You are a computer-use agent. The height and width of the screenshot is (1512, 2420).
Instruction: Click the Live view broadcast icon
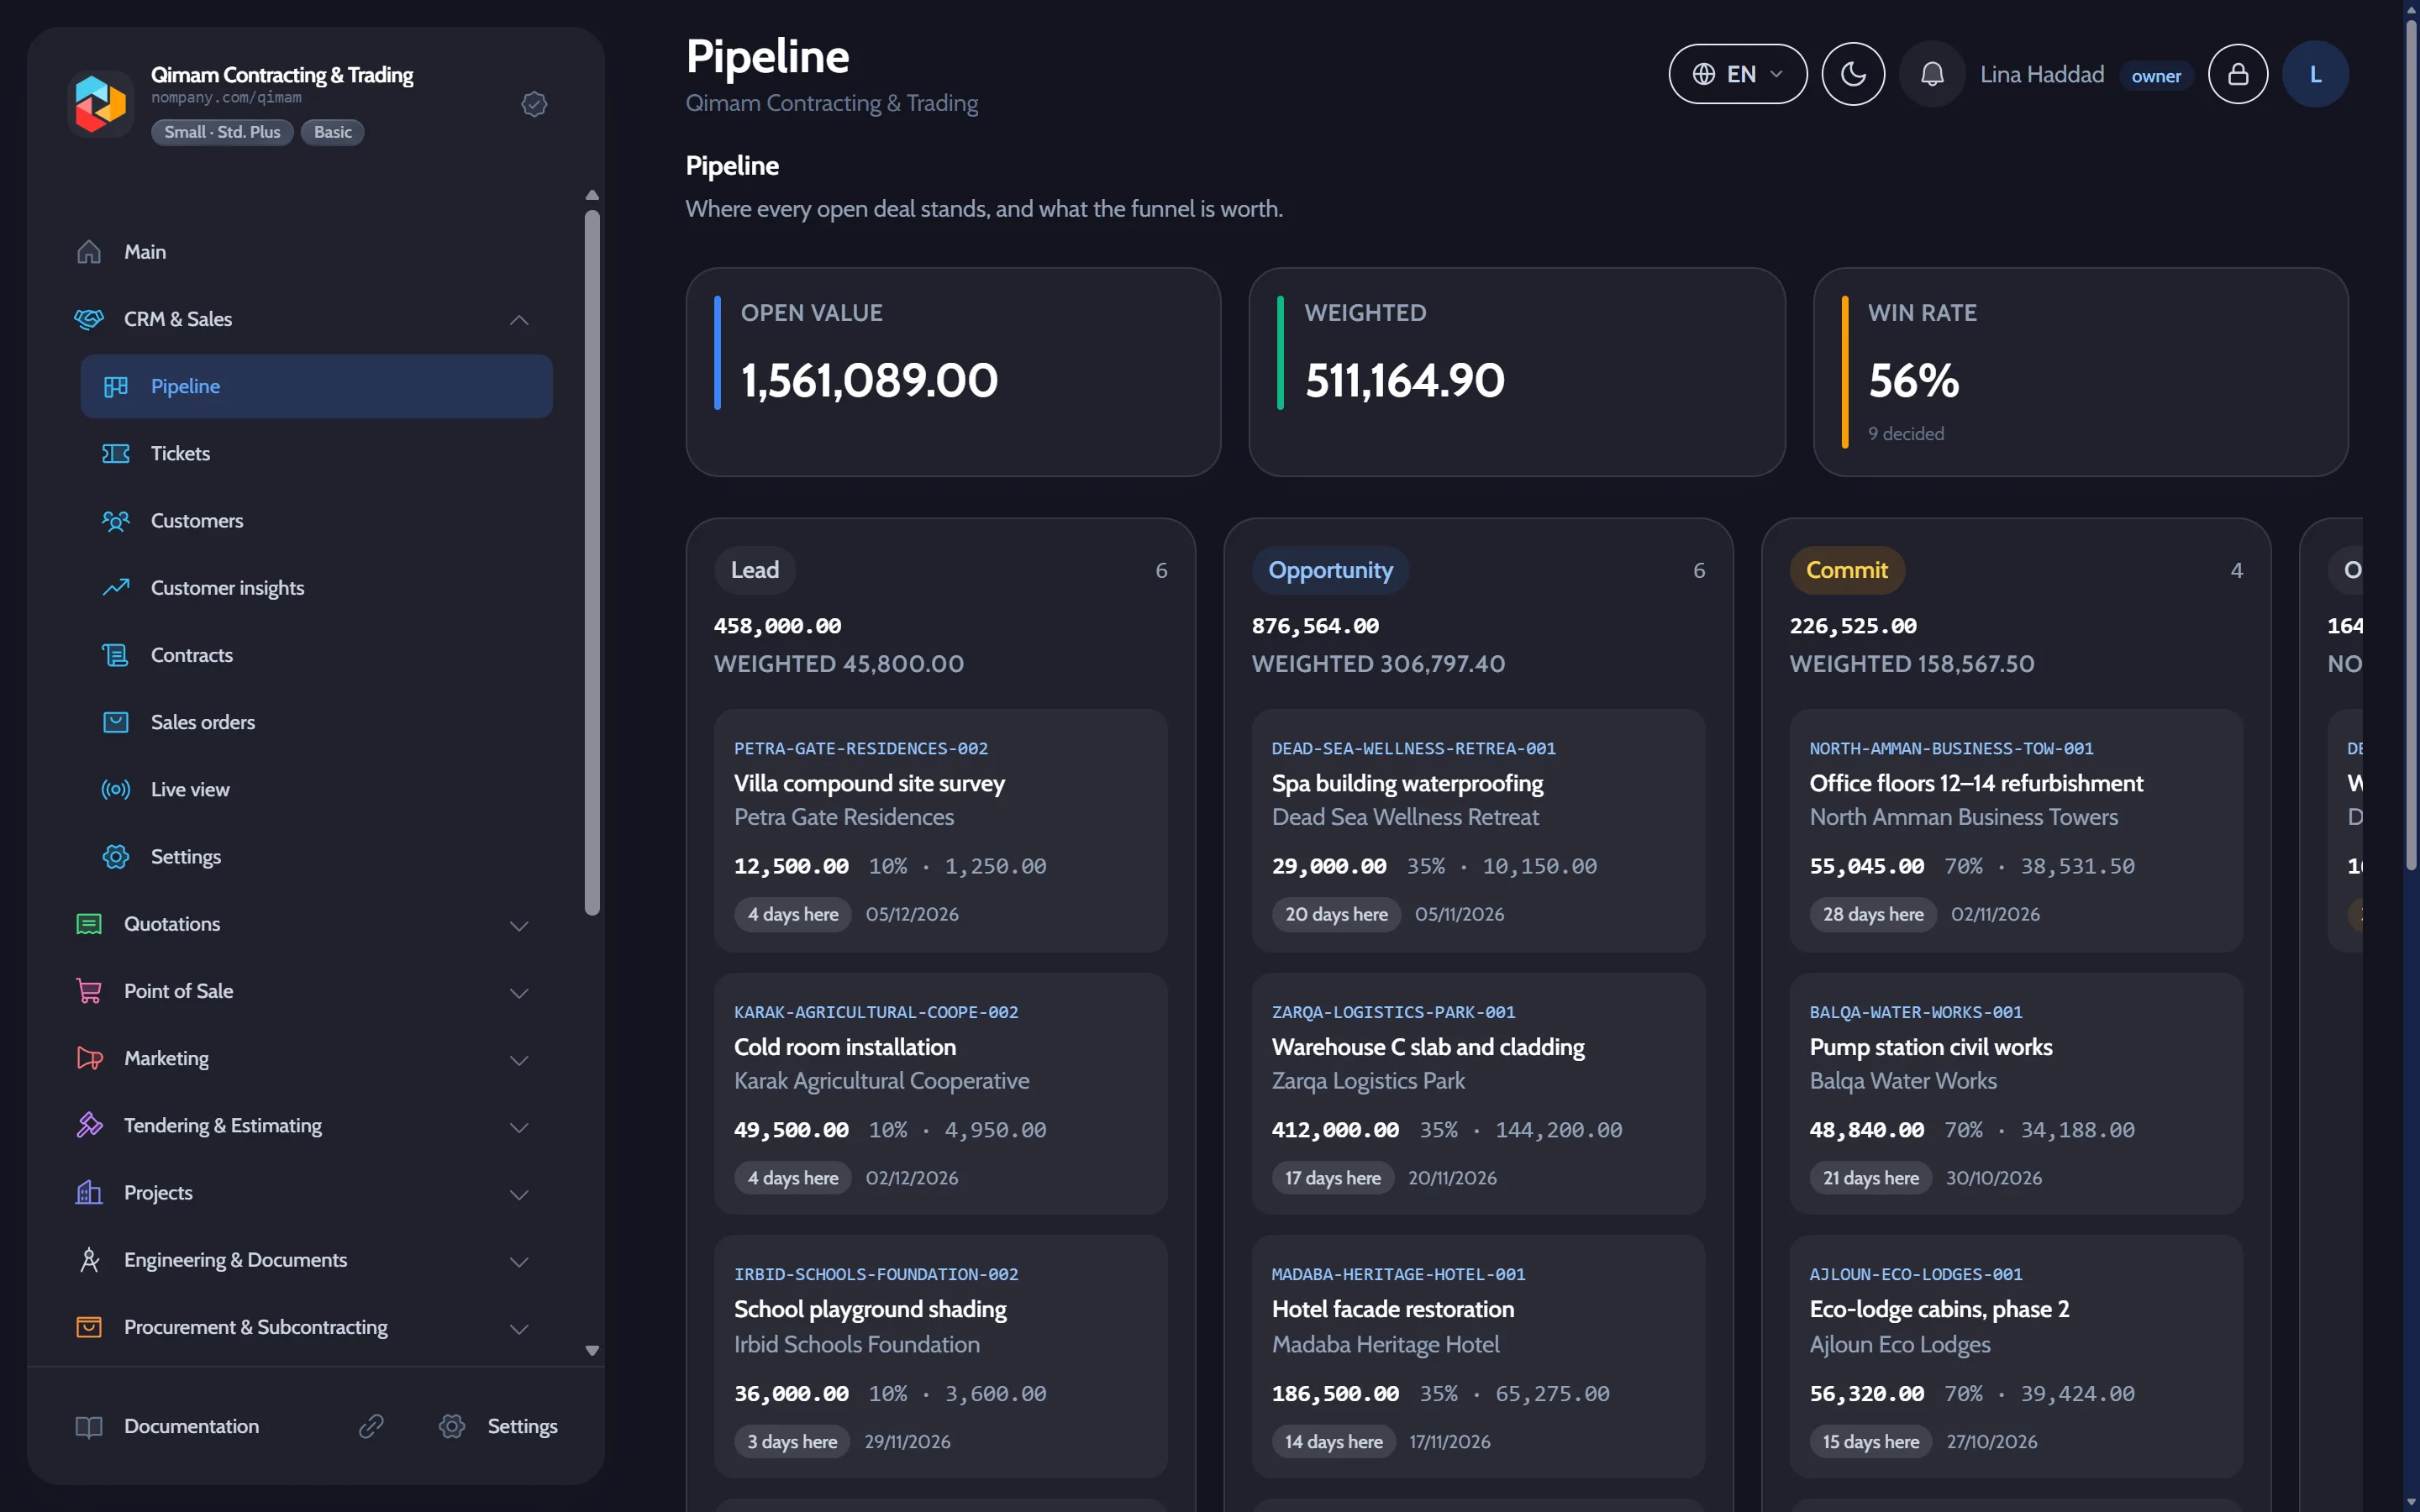pyautogui.click(x=116, y=789)
